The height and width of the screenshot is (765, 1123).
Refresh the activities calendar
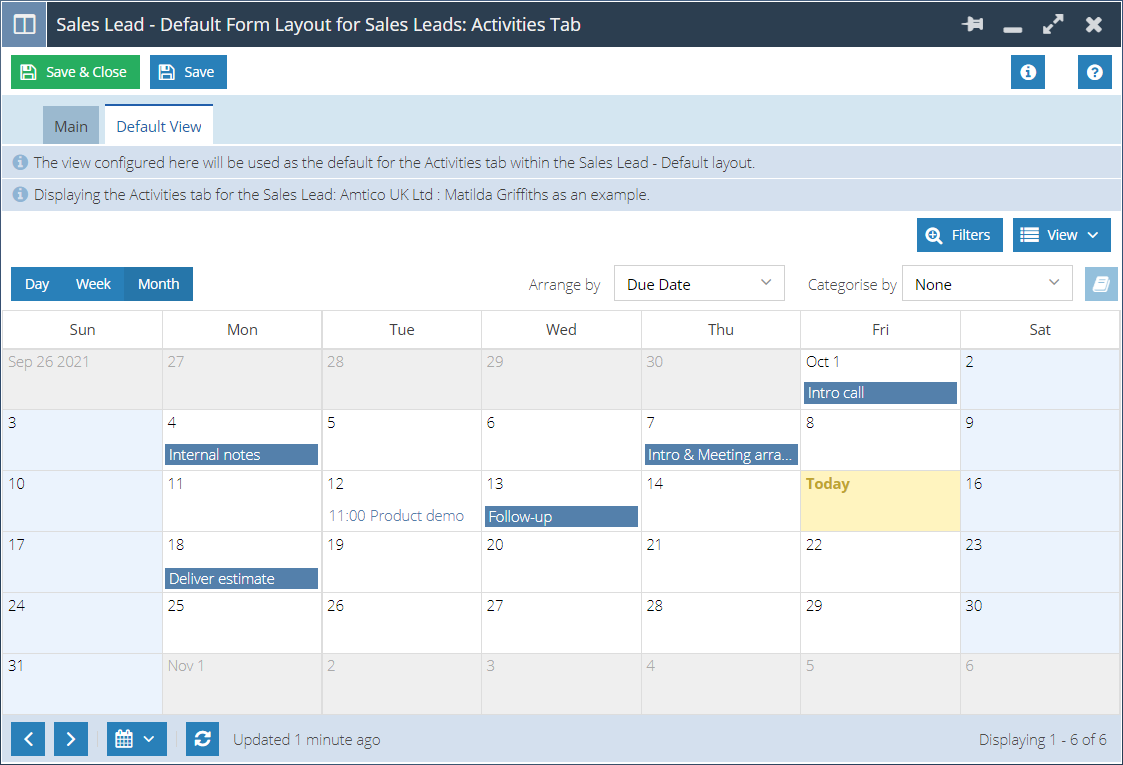(x=202, y=739)
